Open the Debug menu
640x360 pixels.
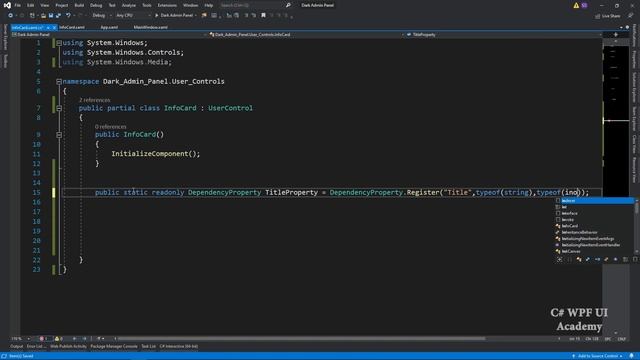(x=96, y=5)
